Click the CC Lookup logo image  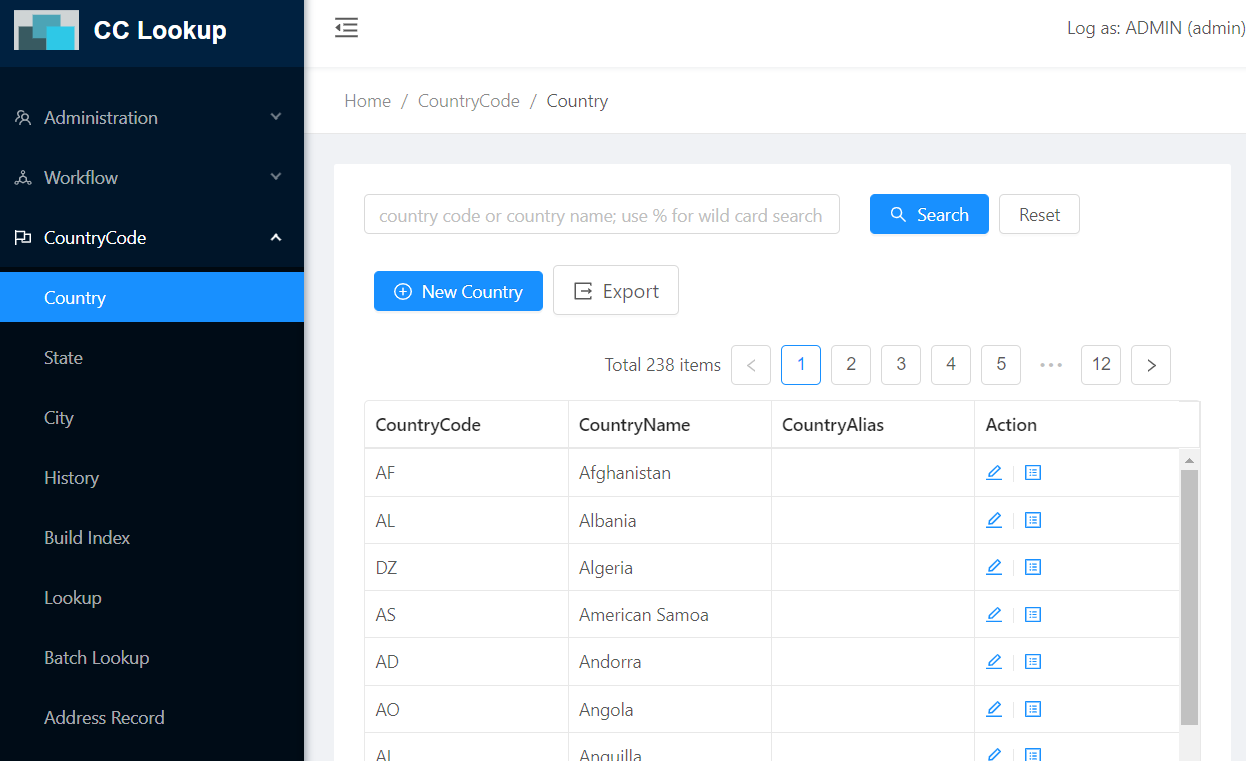(x=46, y=31)
